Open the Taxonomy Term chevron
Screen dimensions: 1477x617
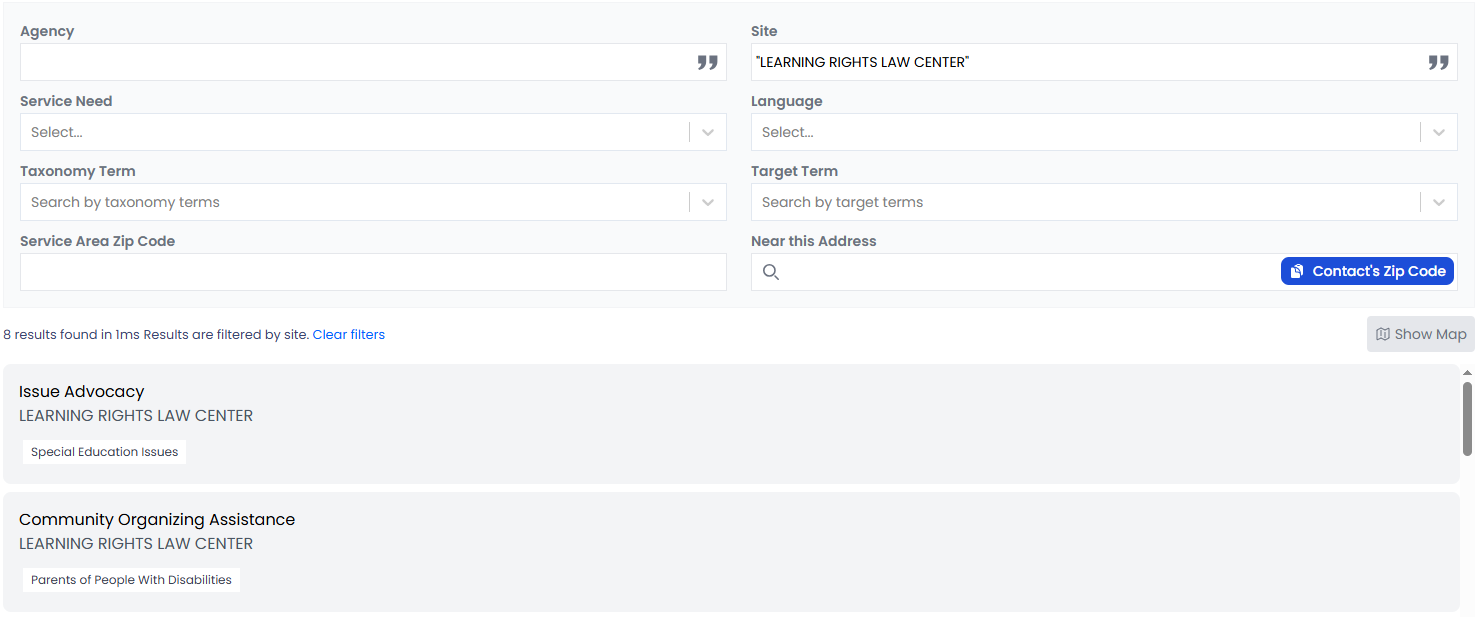click(x=708, y=202)
